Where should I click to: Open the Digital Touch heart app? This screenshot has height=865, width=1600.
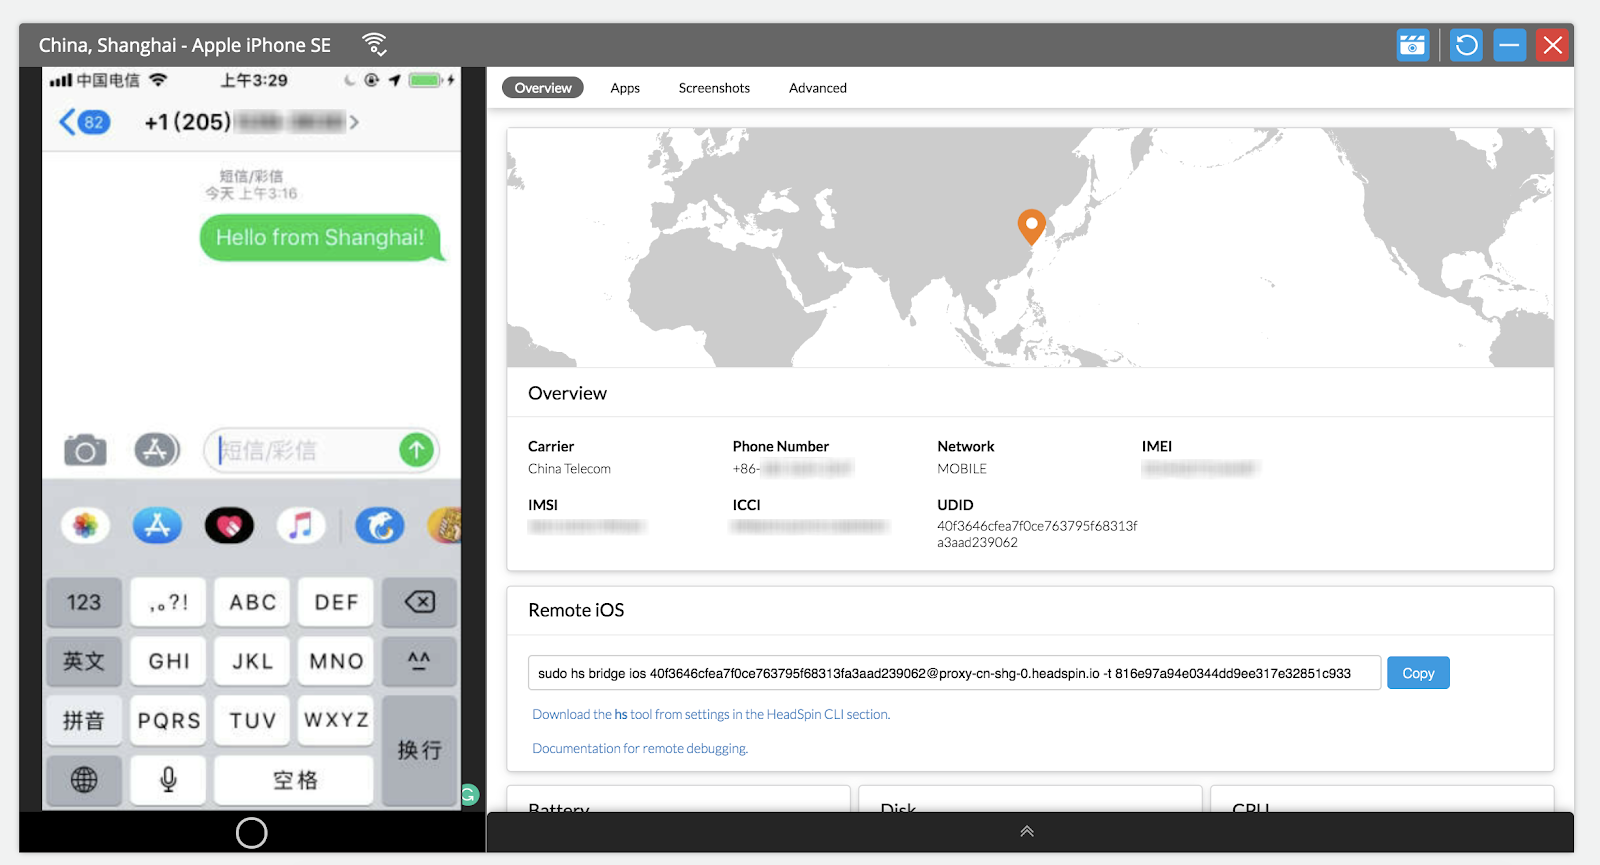click(229, 525)
